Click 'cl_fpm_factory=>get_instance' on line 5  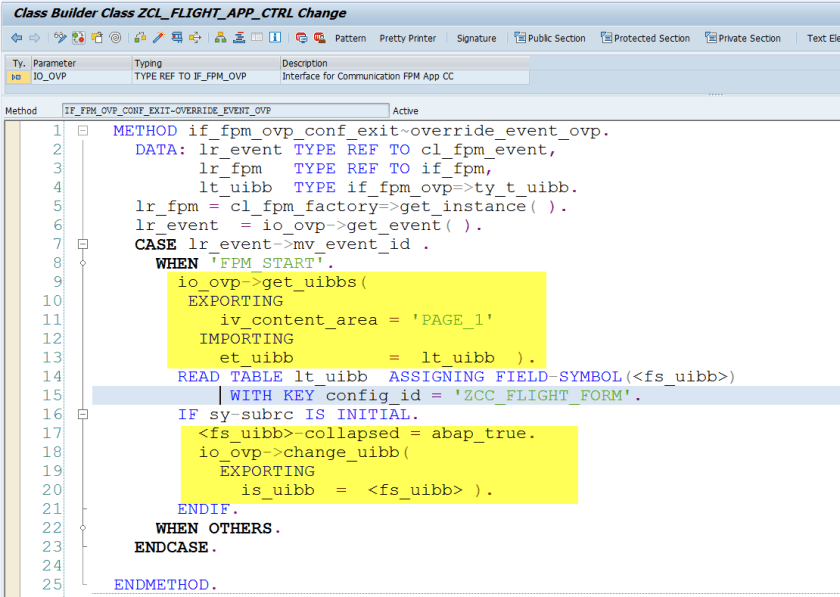[x=378, y=206]
